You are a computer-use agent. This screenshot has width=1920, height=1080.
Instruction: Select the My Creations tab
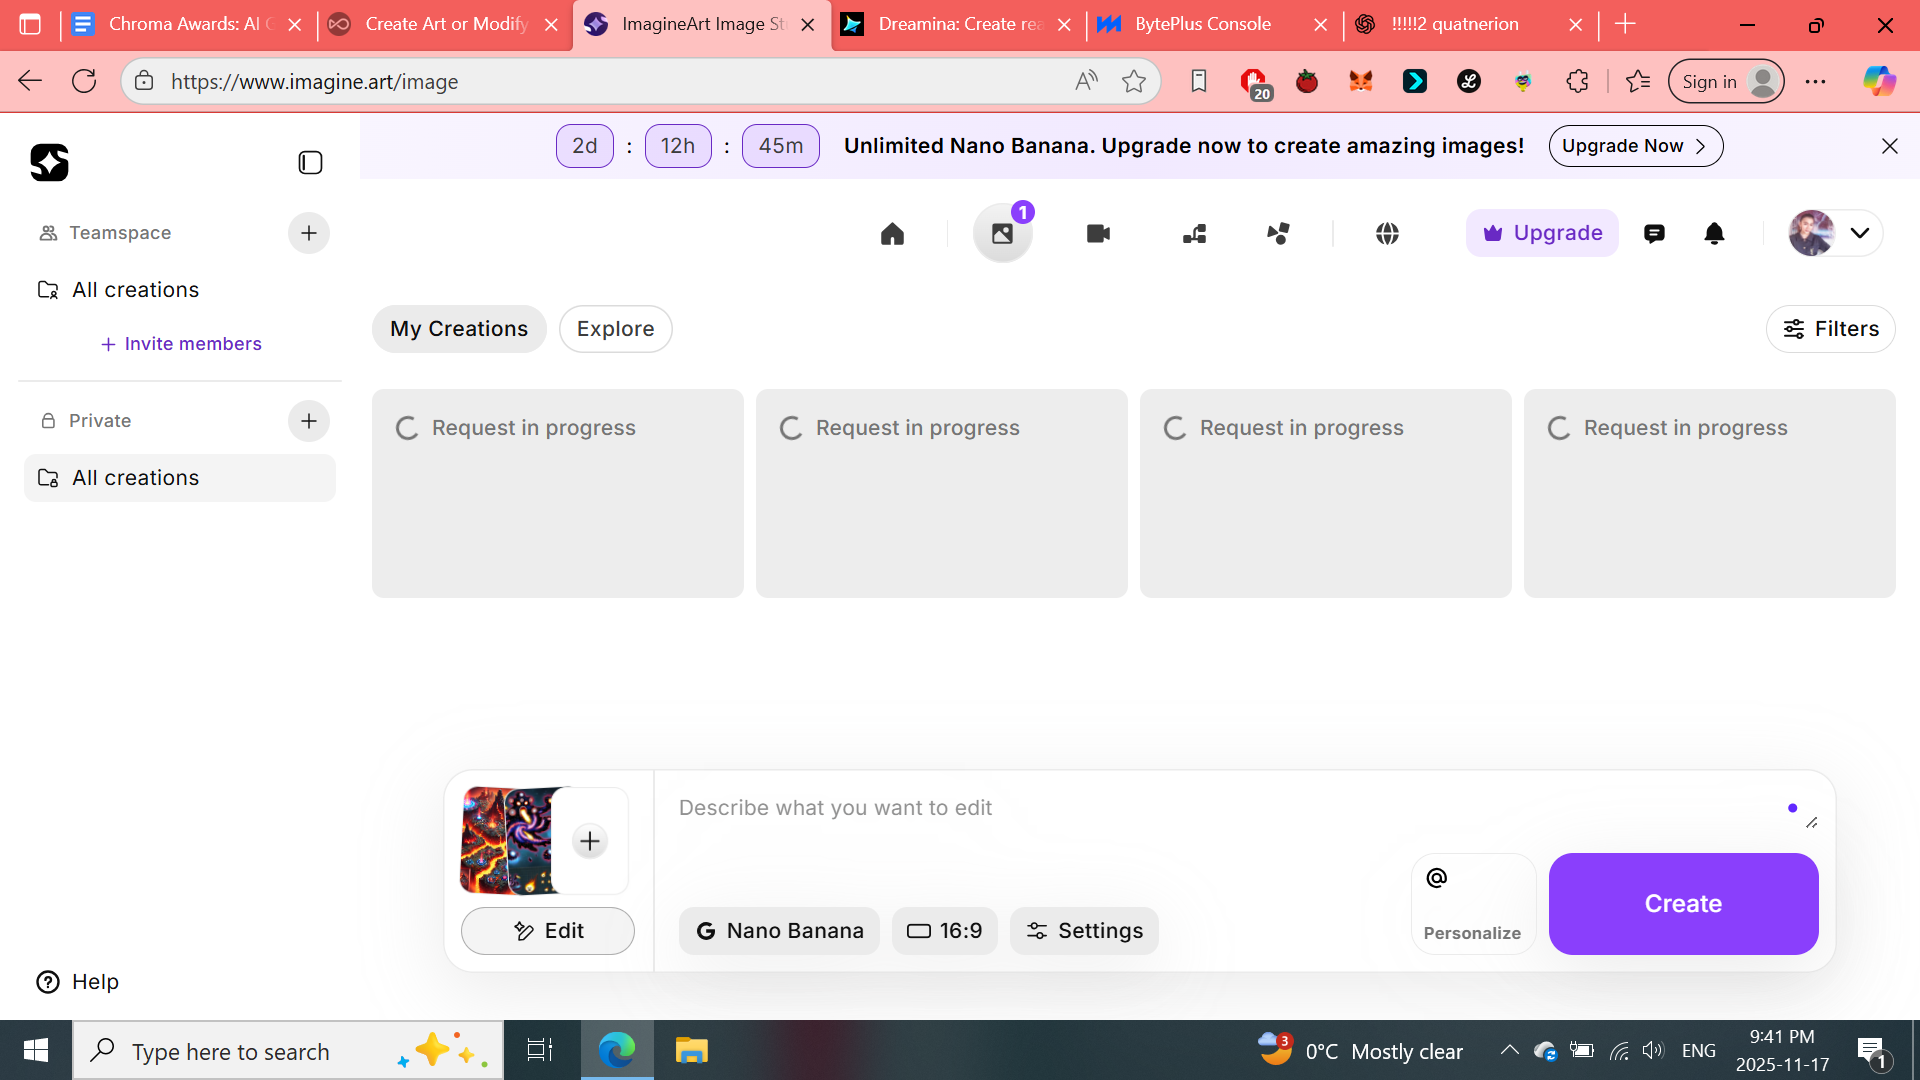pyautogui.click(x=459, y=329)
